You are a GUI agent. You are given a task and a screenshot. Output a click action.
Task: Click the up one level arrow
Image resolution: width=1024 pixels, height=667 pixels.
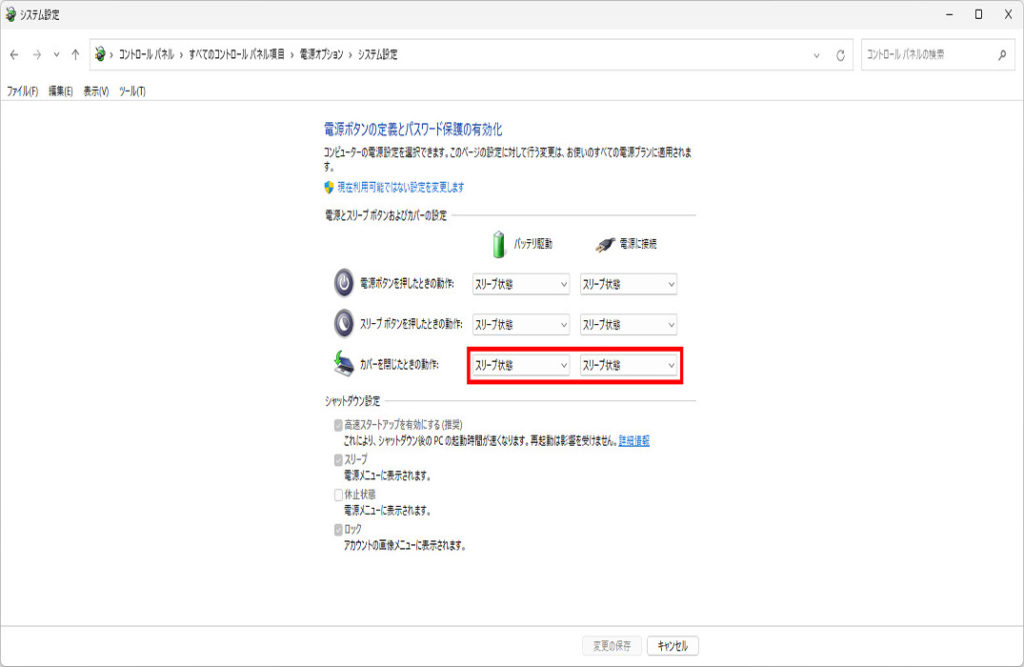pos(75,55)
